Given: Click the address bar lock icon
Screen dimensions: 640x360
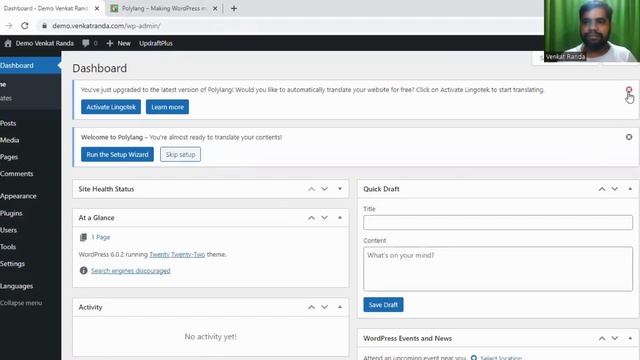Looking at the screenshot, I should (44, 26).
